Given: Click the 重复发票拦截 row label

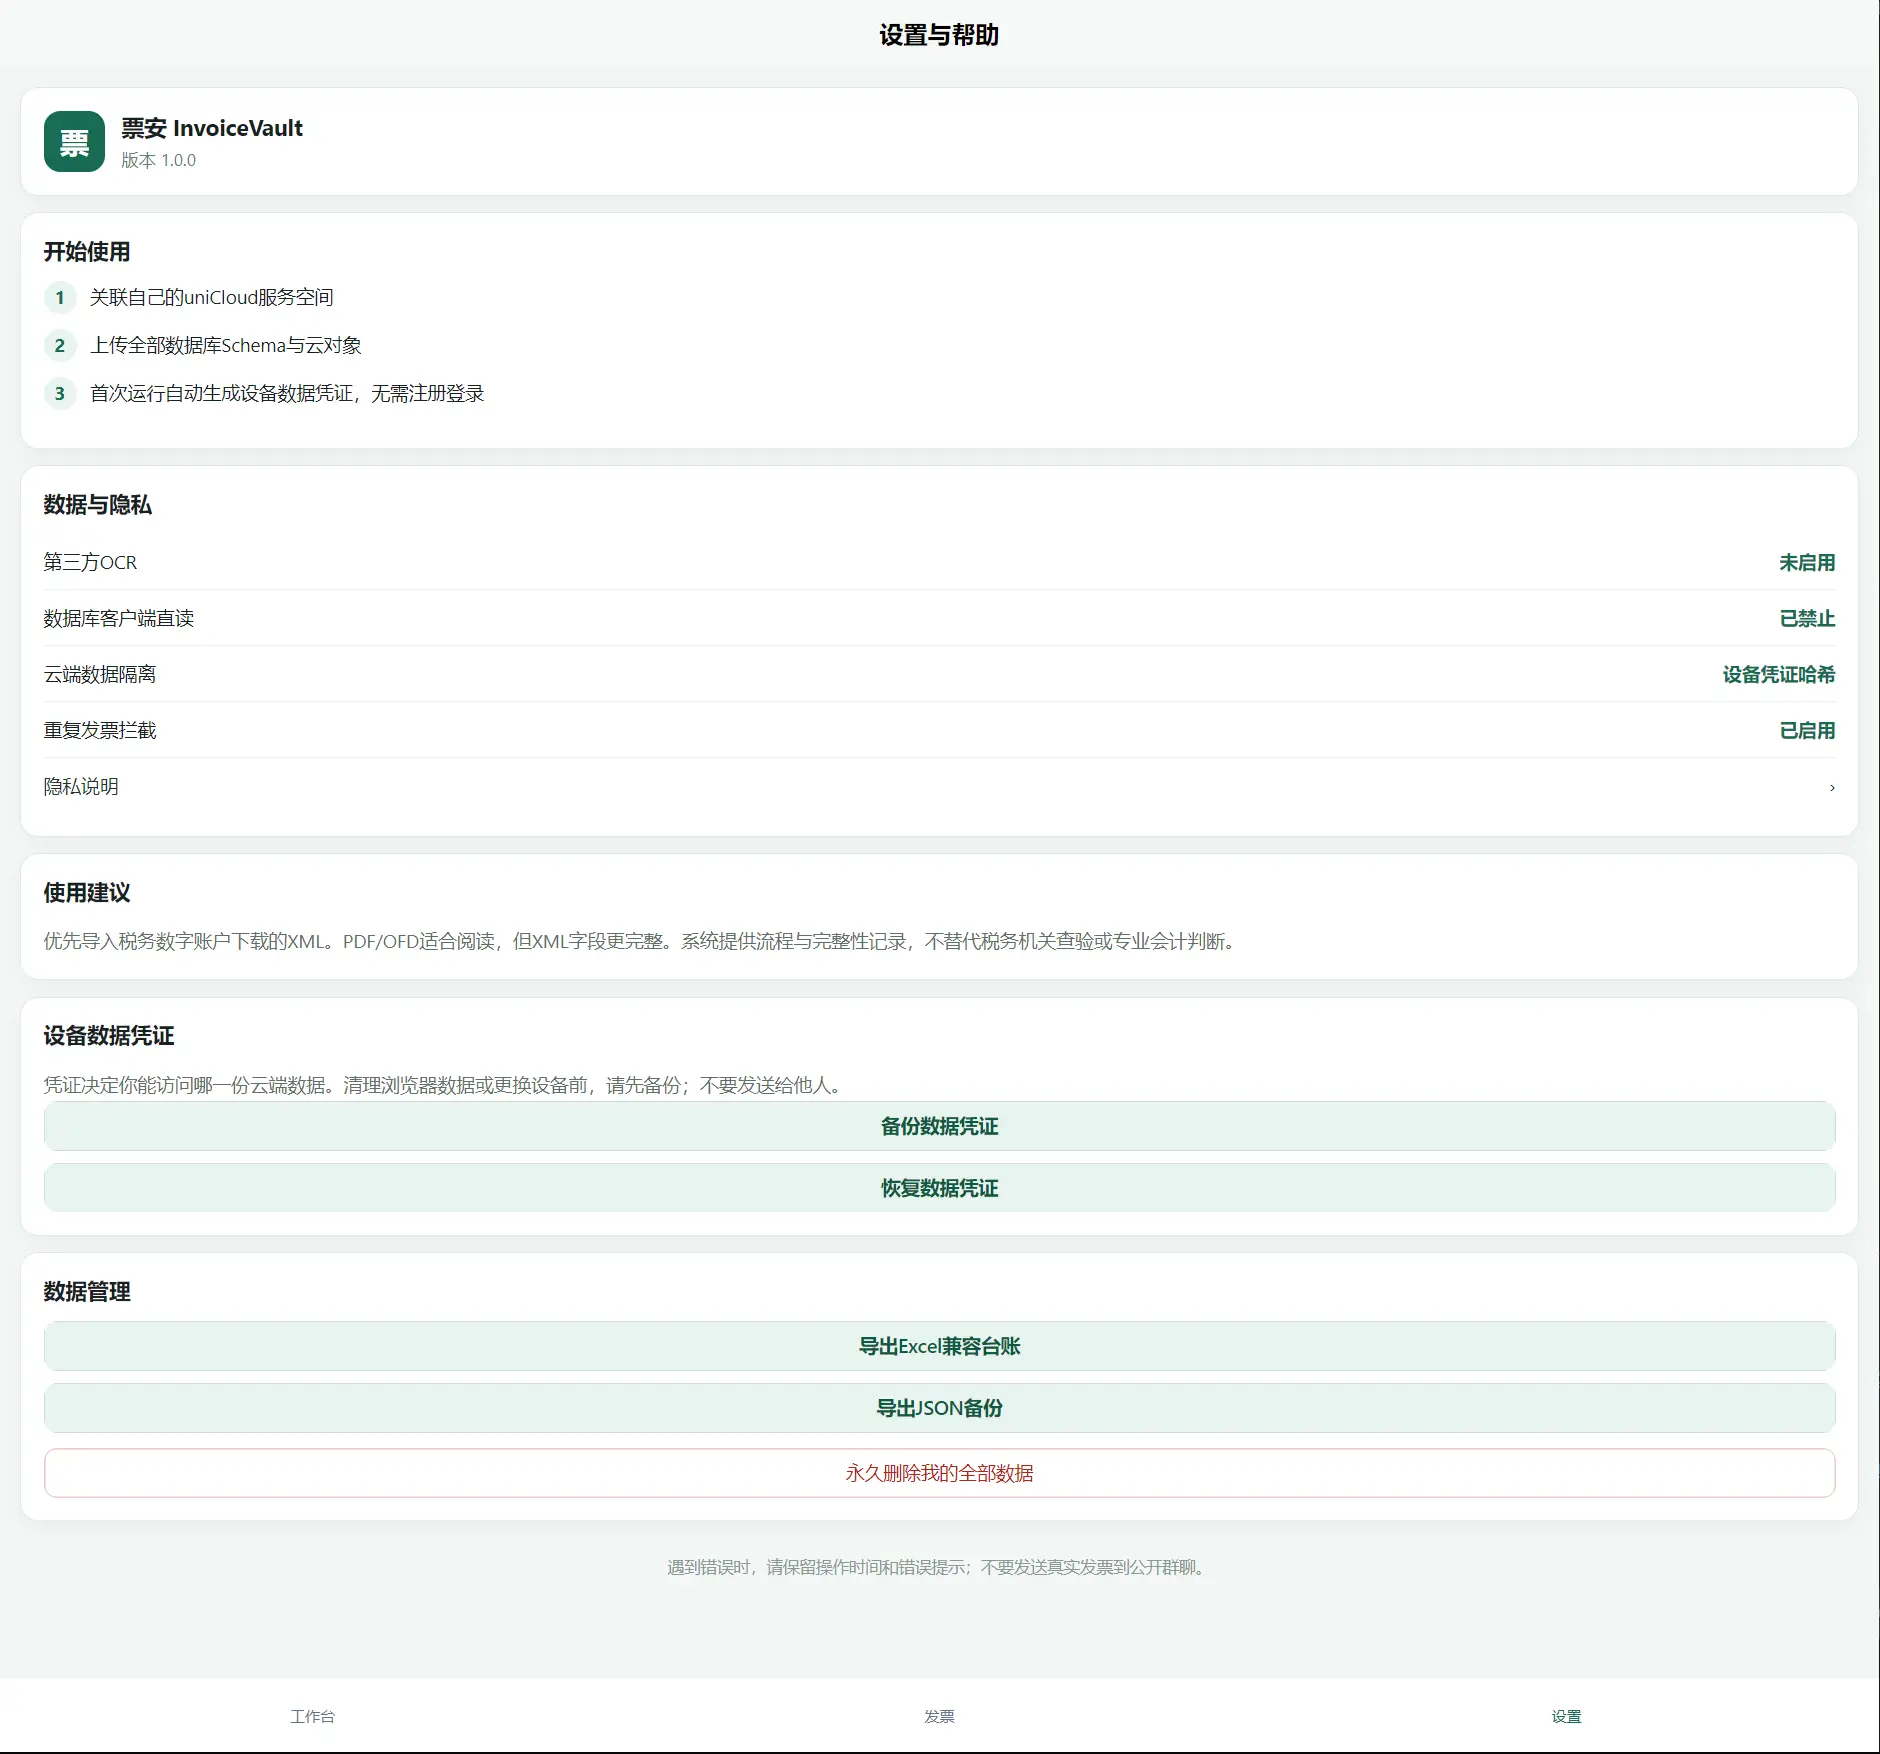Looking at the screenshot, I should point(100,730).
